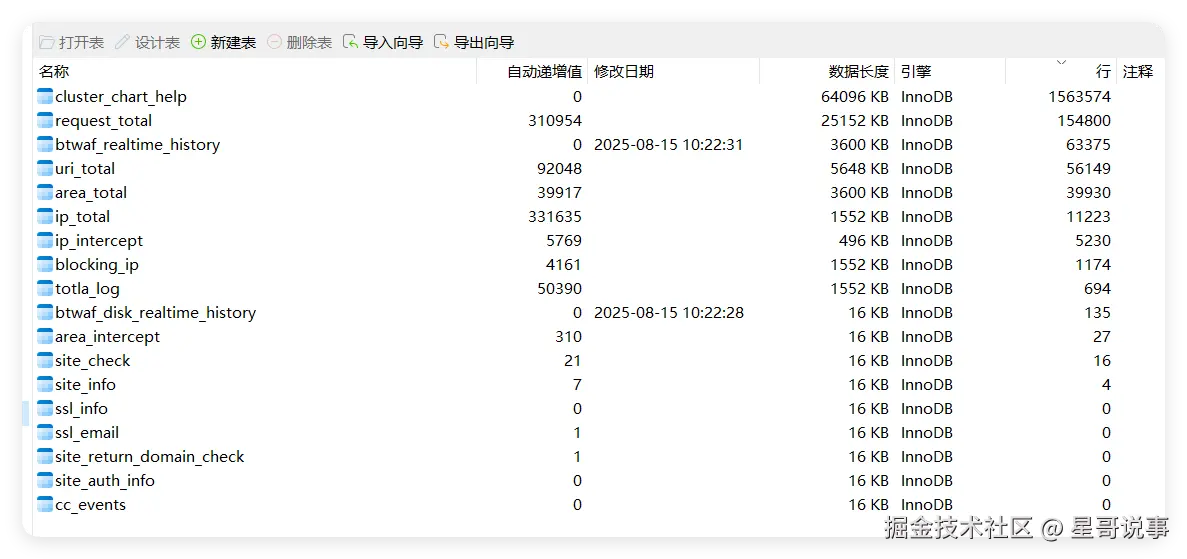Select table icon for ip_intercept
Viewport: 1187px width, 559px height.
pos(45,241)
